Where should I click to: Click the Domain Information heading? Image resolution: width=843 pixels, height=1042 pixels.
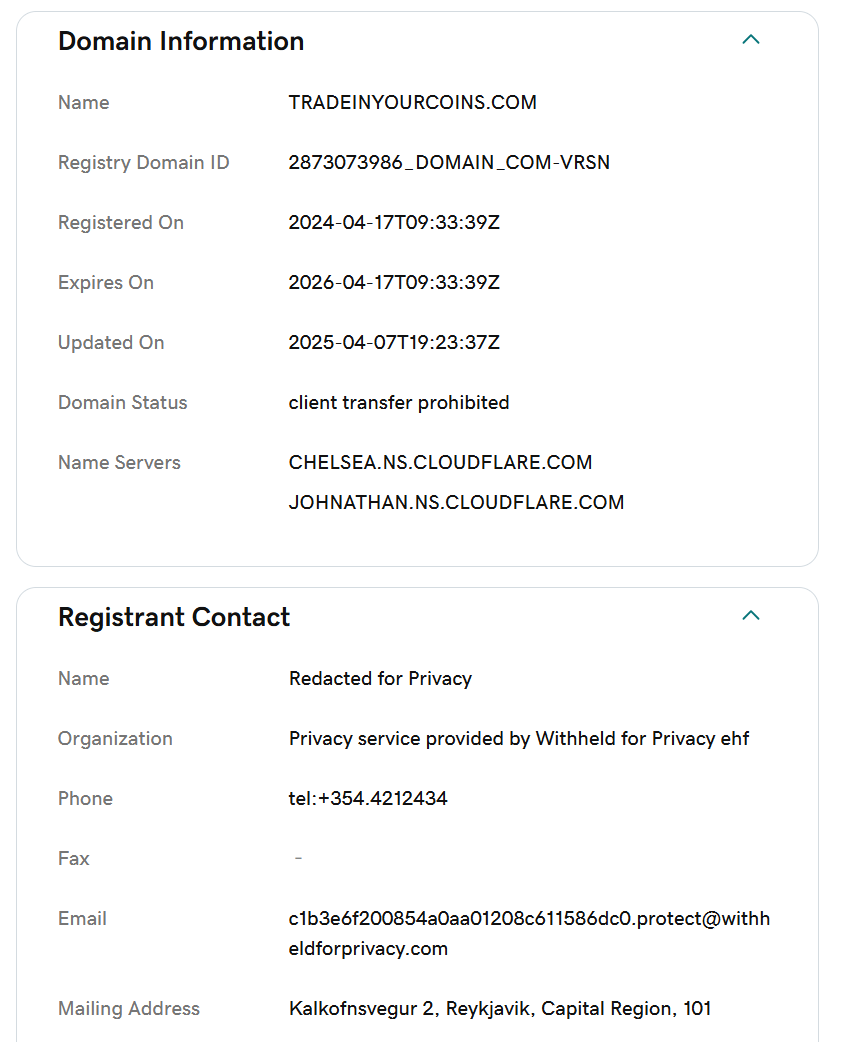[x=181, y=41]
